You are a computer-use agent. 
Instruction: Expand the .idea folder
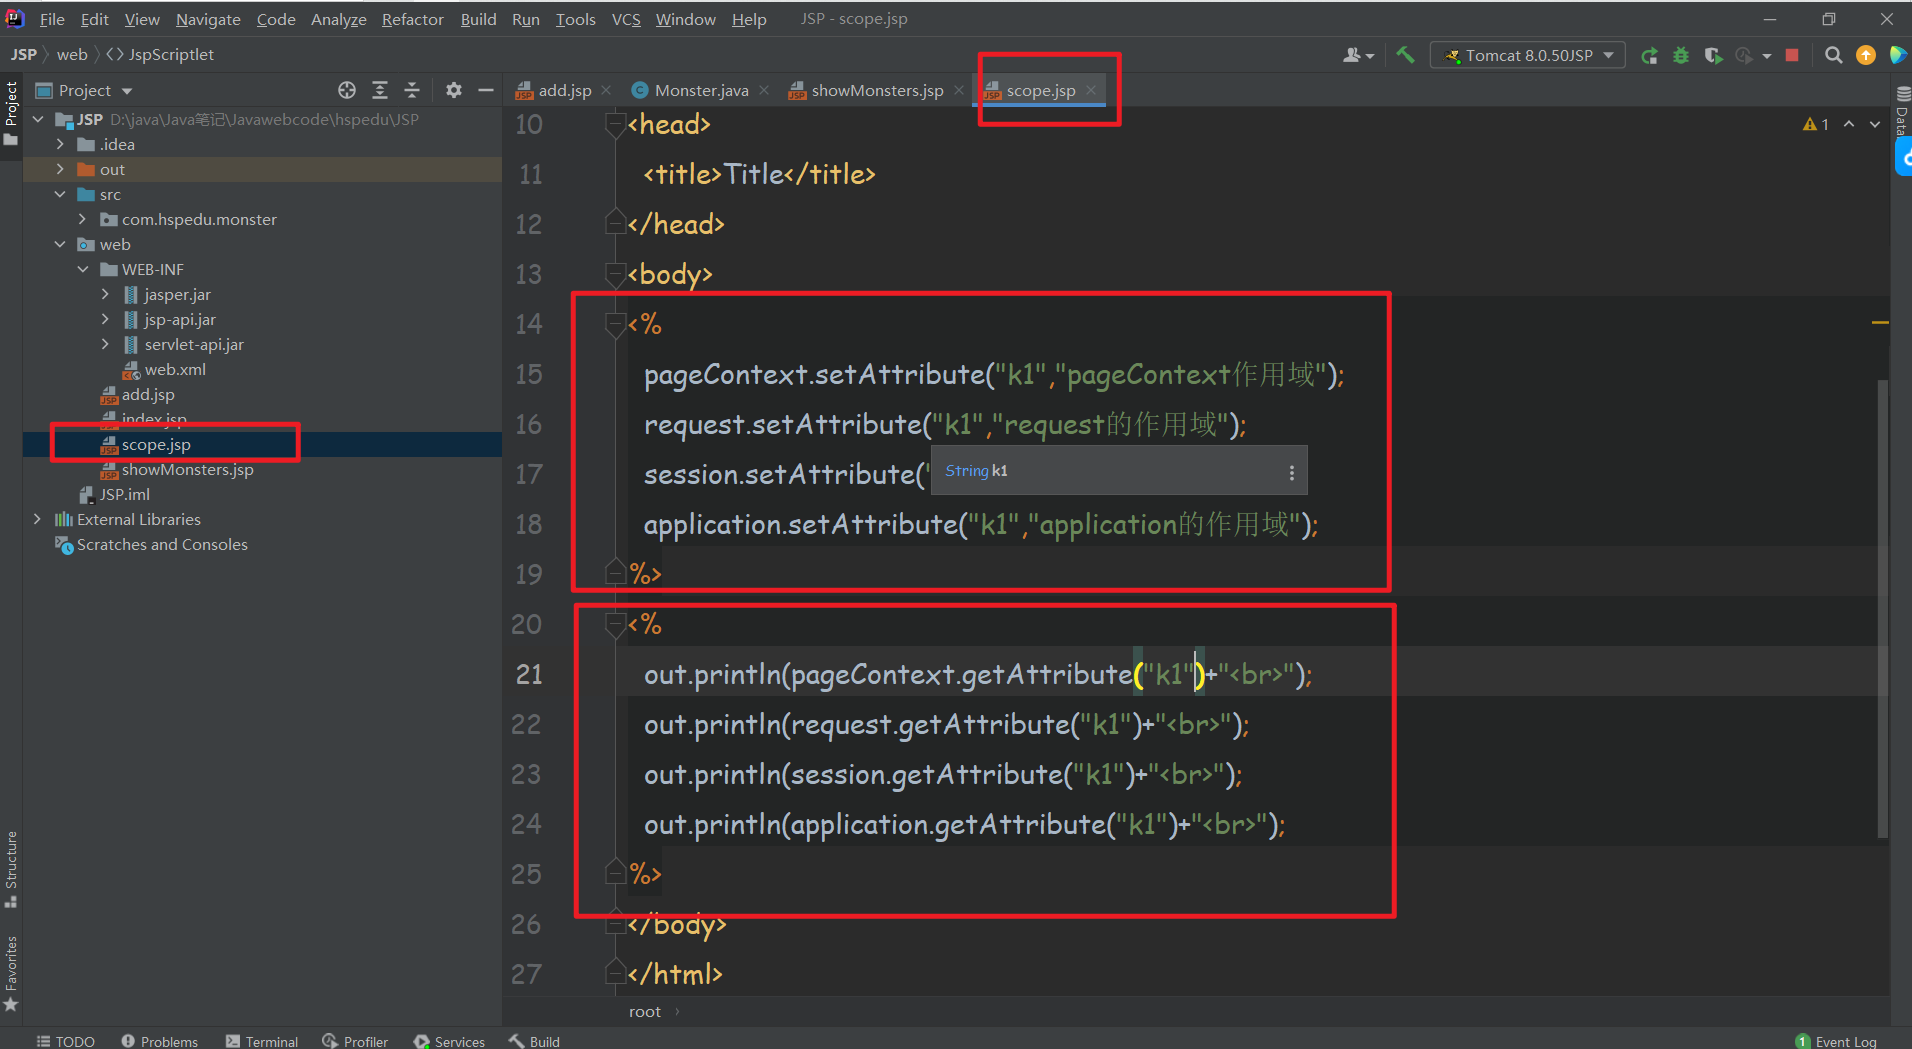click(60, 144)
